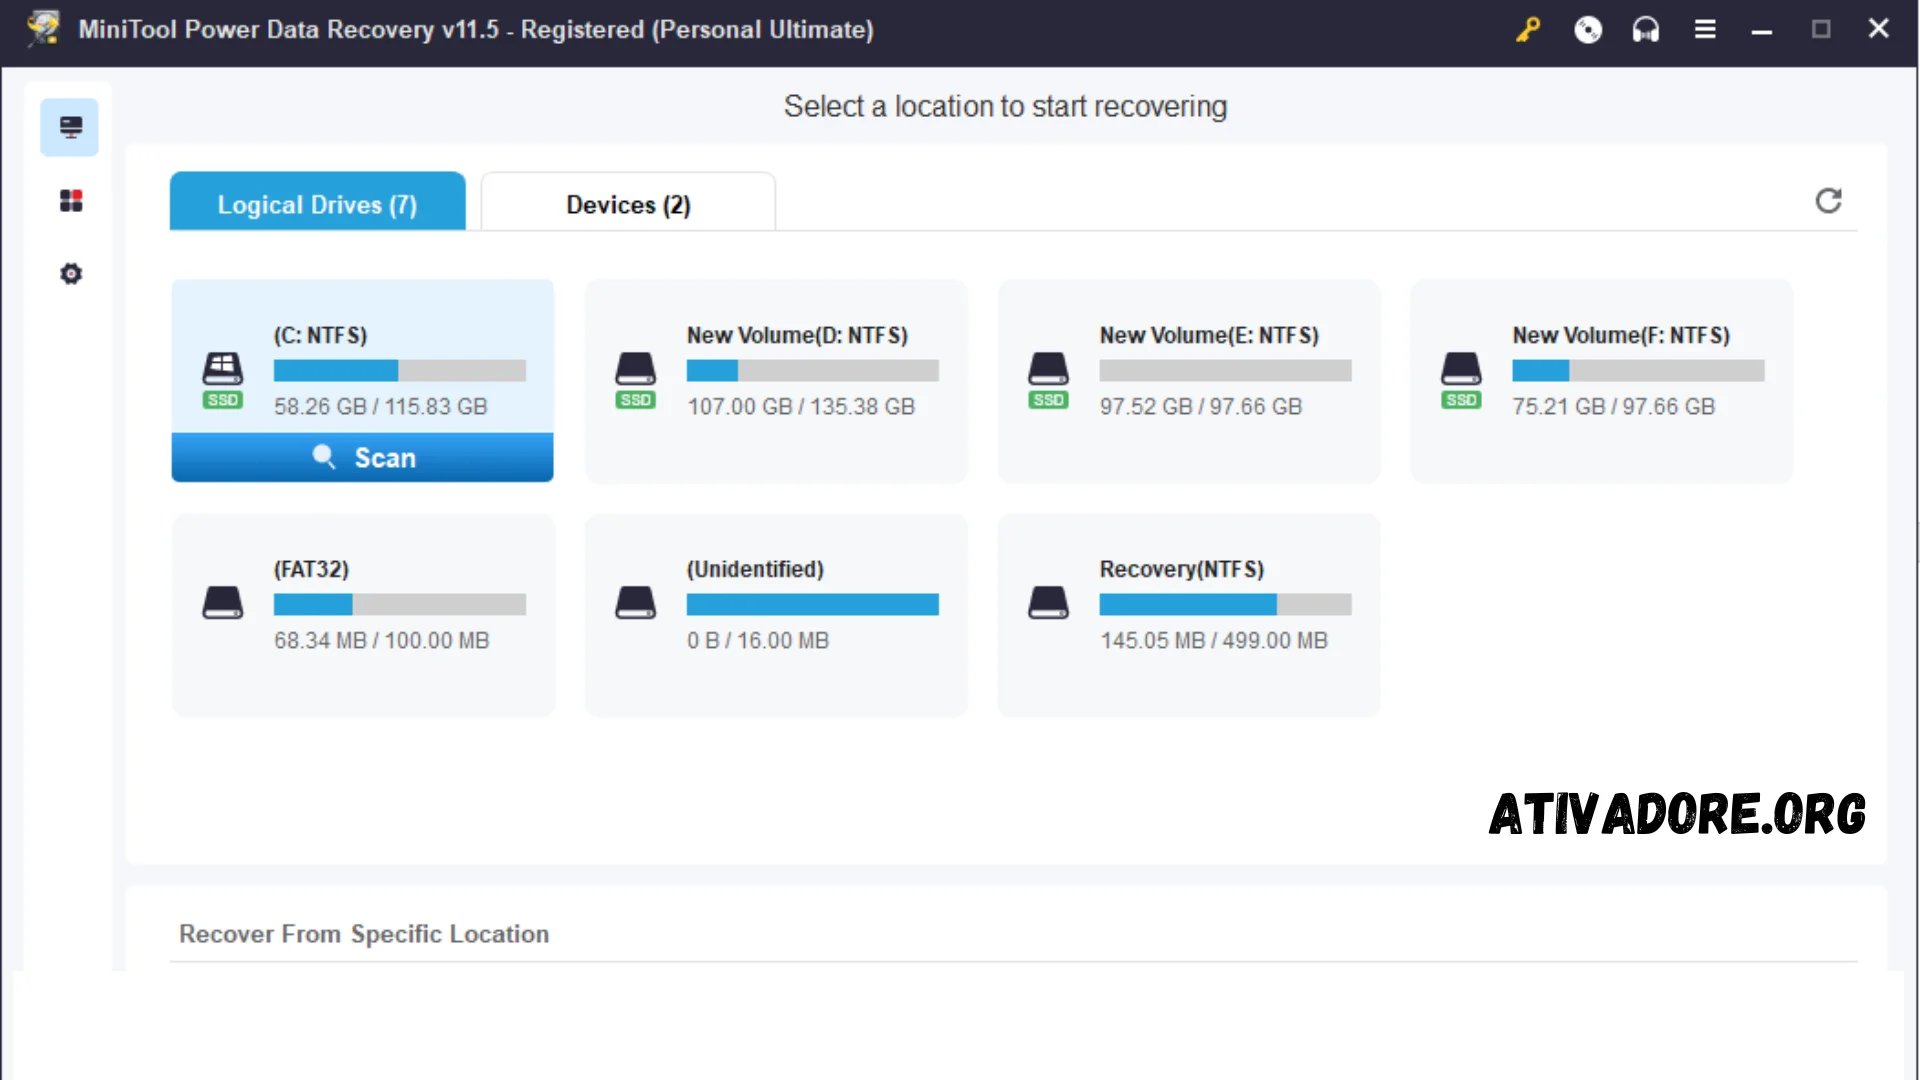The width and height of the screenshot is (1920, 1080).
Task: Select New Volume(E: NTFS) card
Action: click(1189, 382)
